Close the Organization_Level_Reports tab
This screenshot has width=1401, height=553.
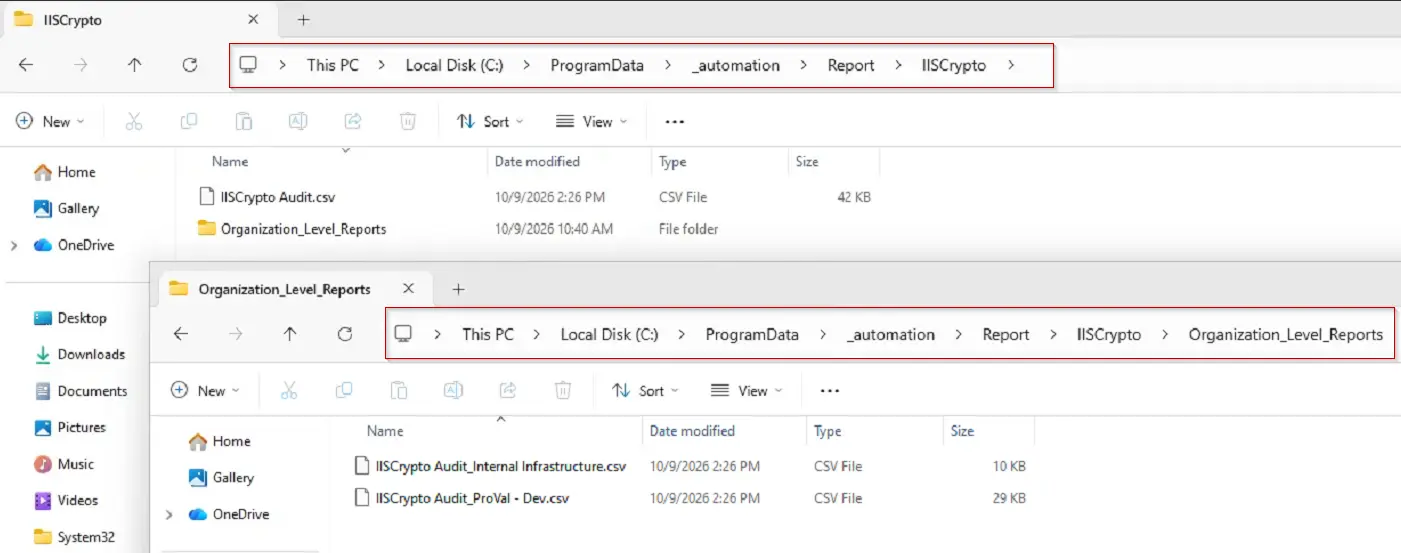tap(408, 289)
